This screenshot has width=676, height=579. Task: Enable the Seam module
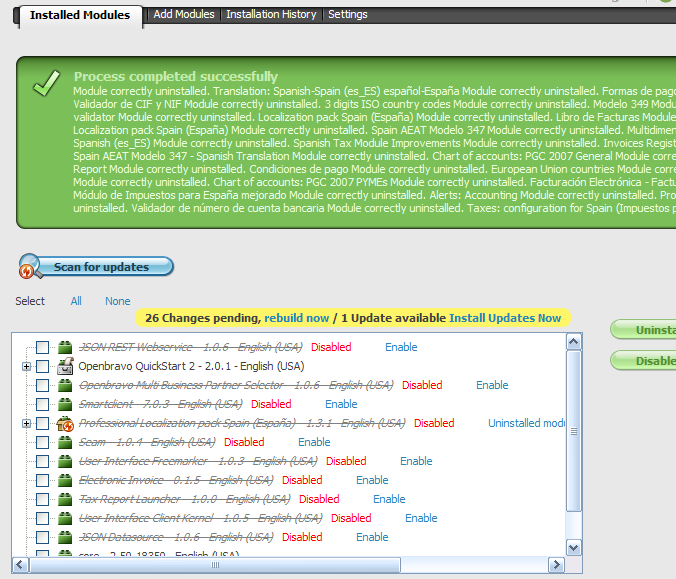[314, 442]
